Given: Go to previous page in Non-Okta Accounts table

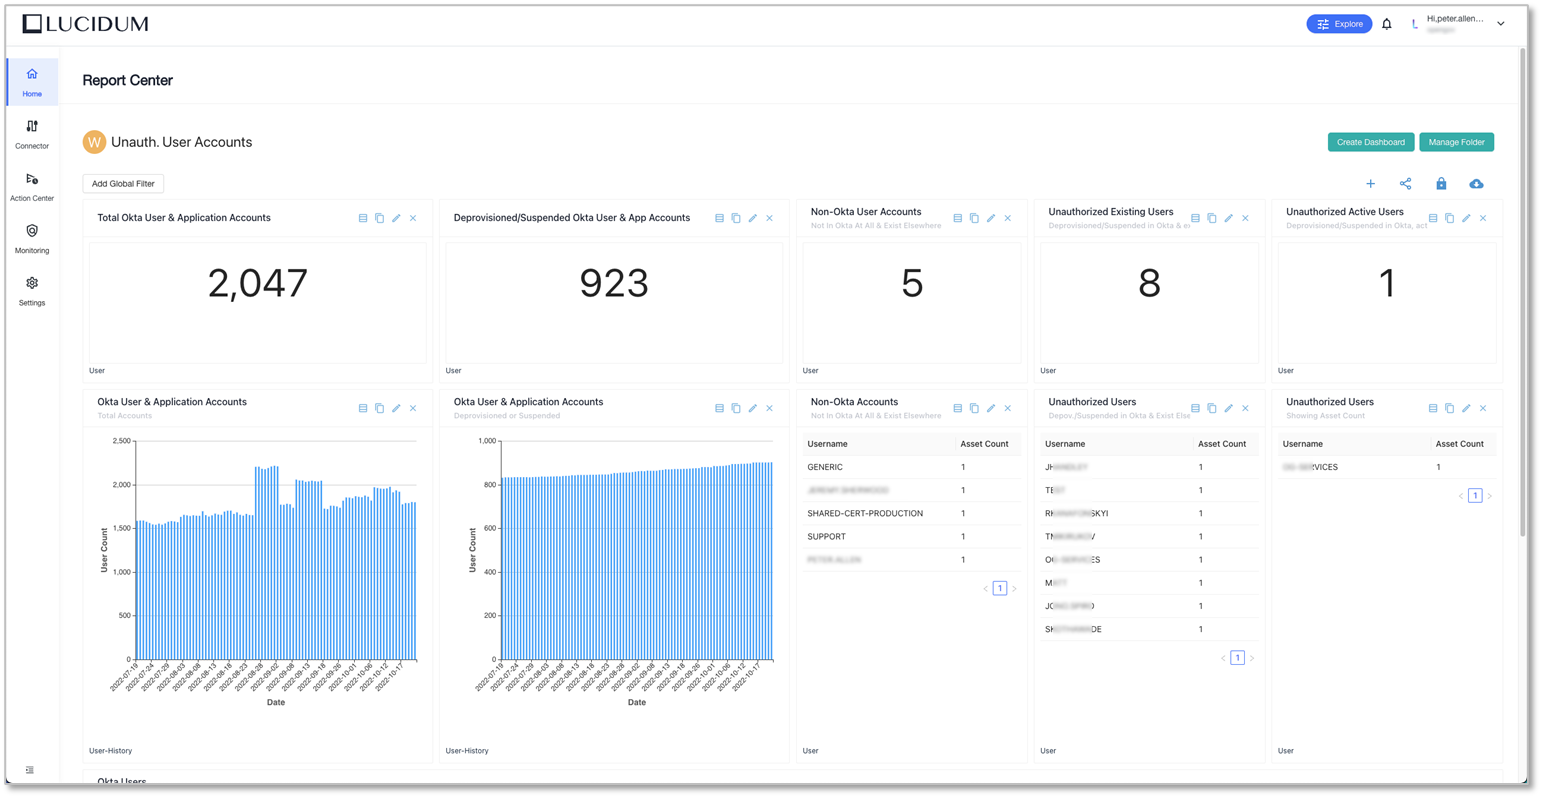Looking at the screenshot, I should pos(985,589).
